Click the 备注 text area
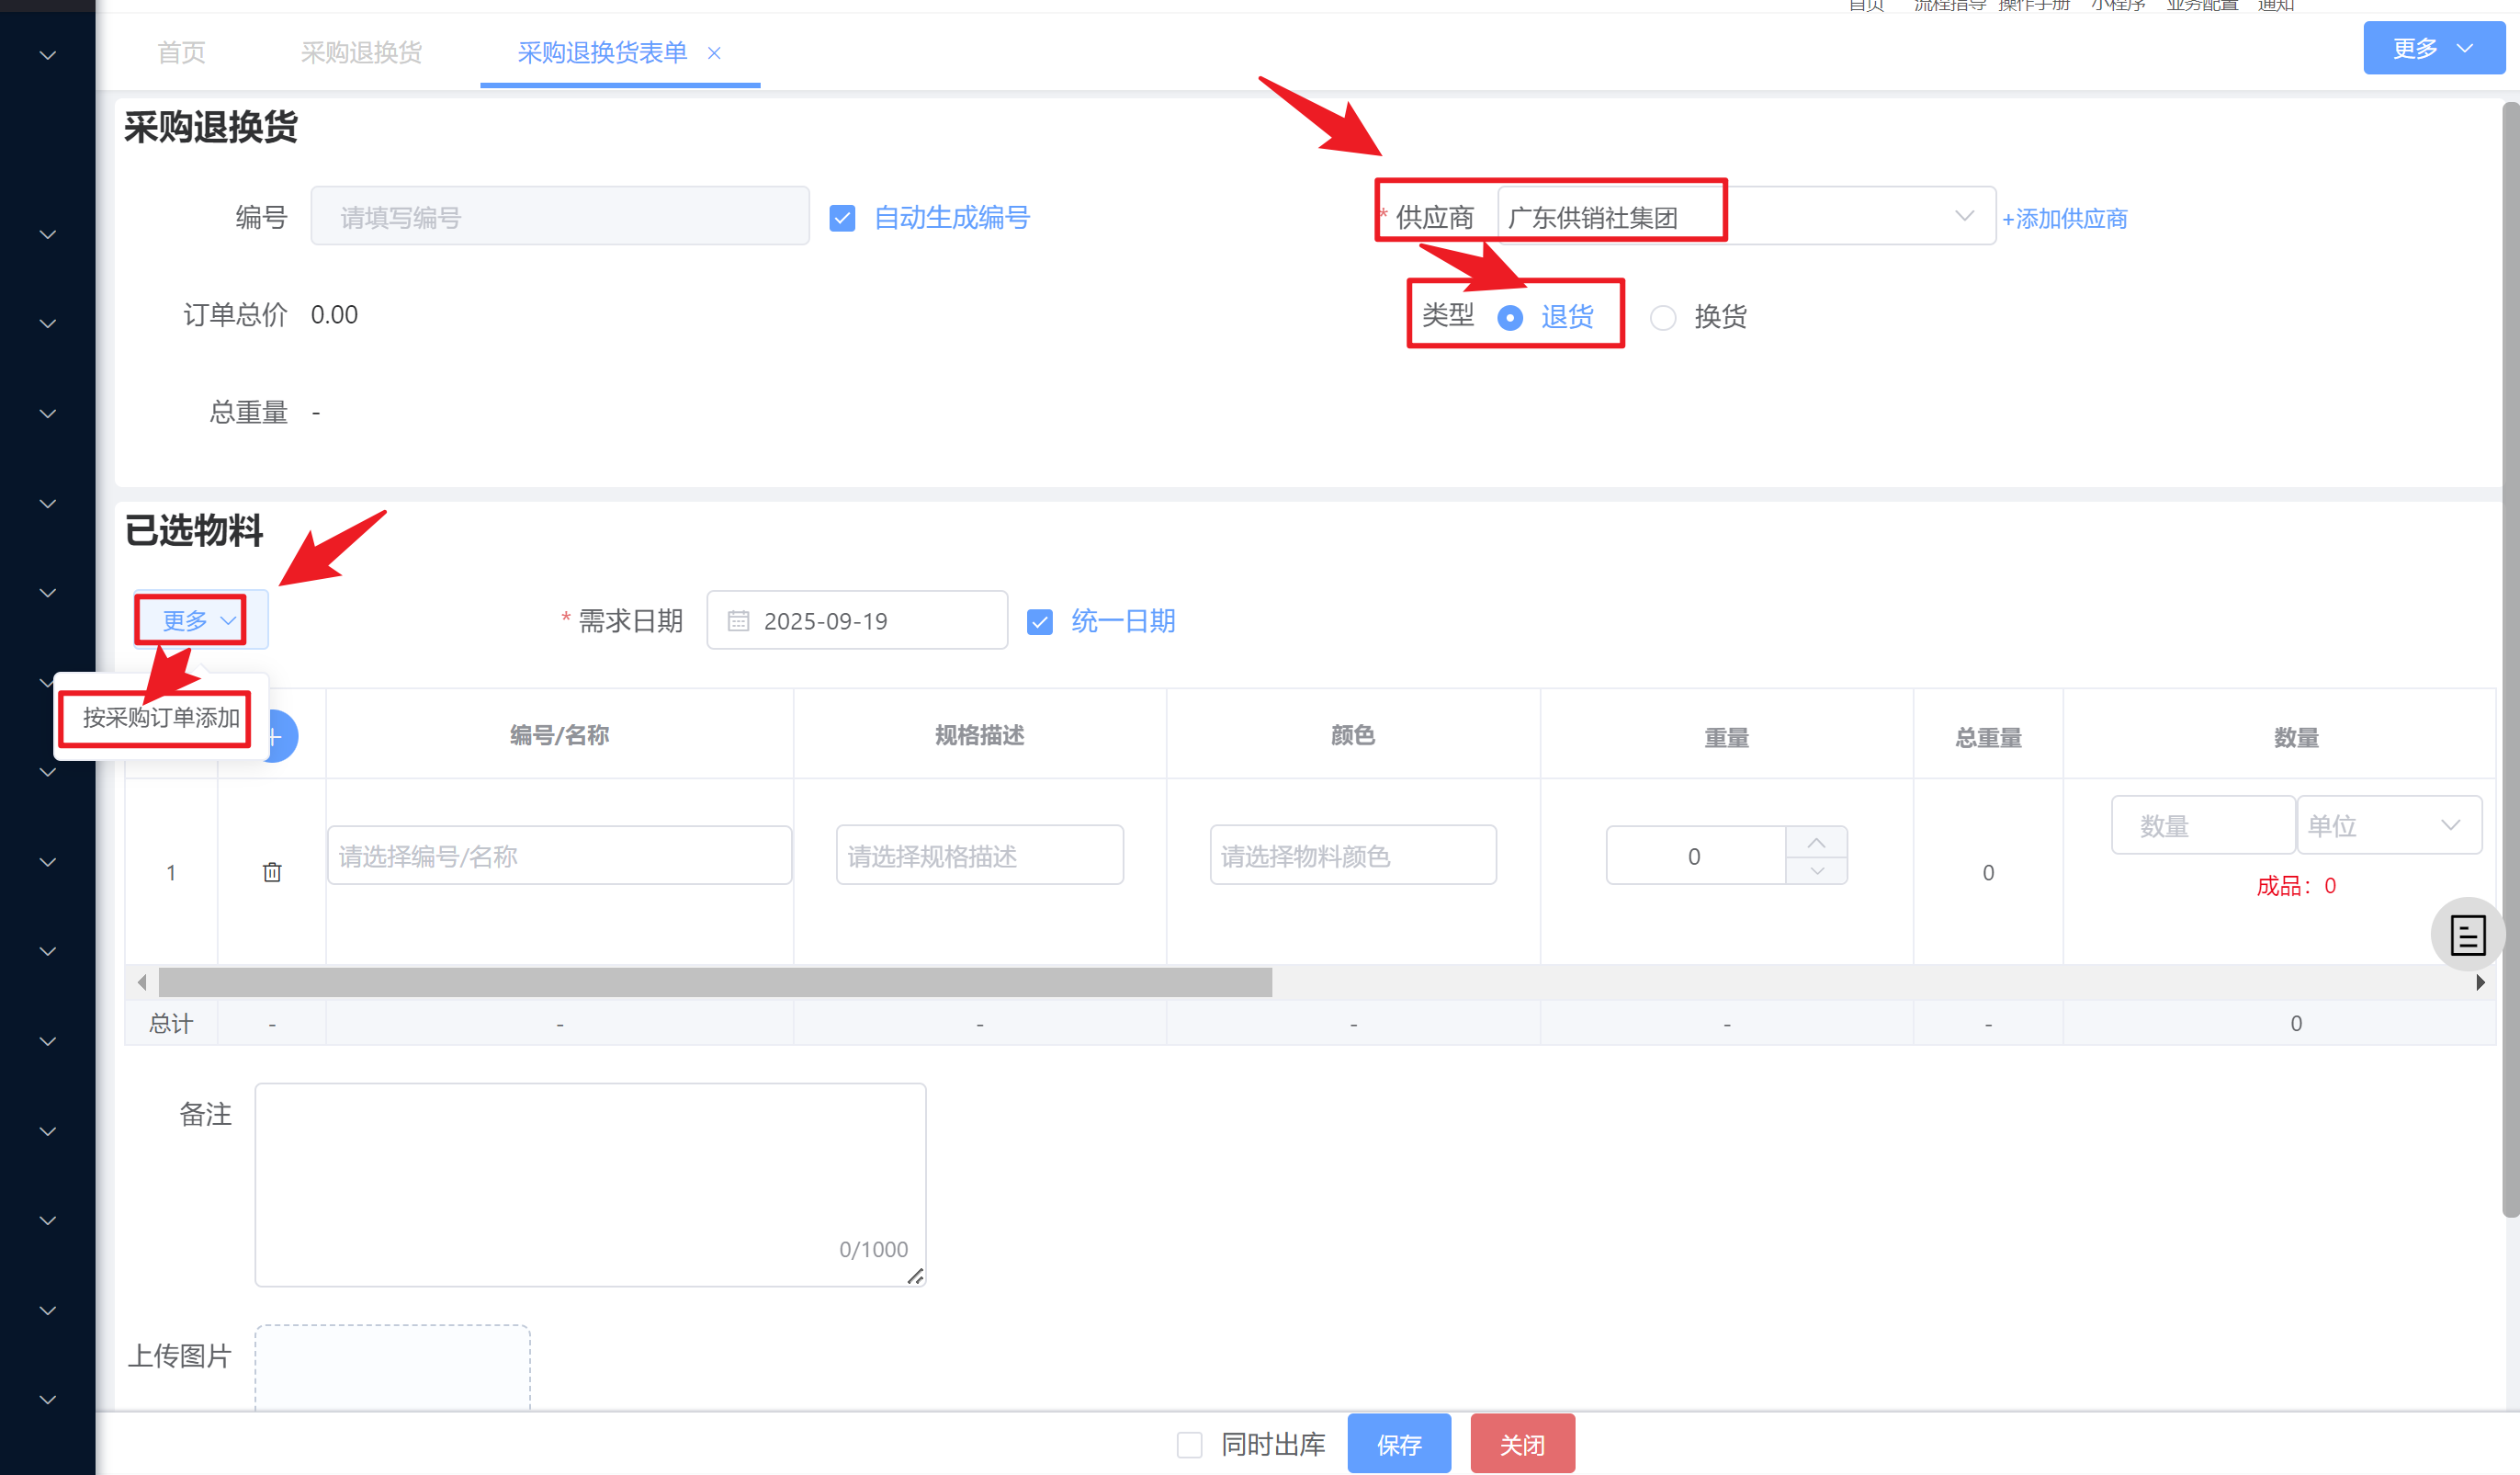This screenshot has width=2520, height=1475. (x=590, y=1184)
